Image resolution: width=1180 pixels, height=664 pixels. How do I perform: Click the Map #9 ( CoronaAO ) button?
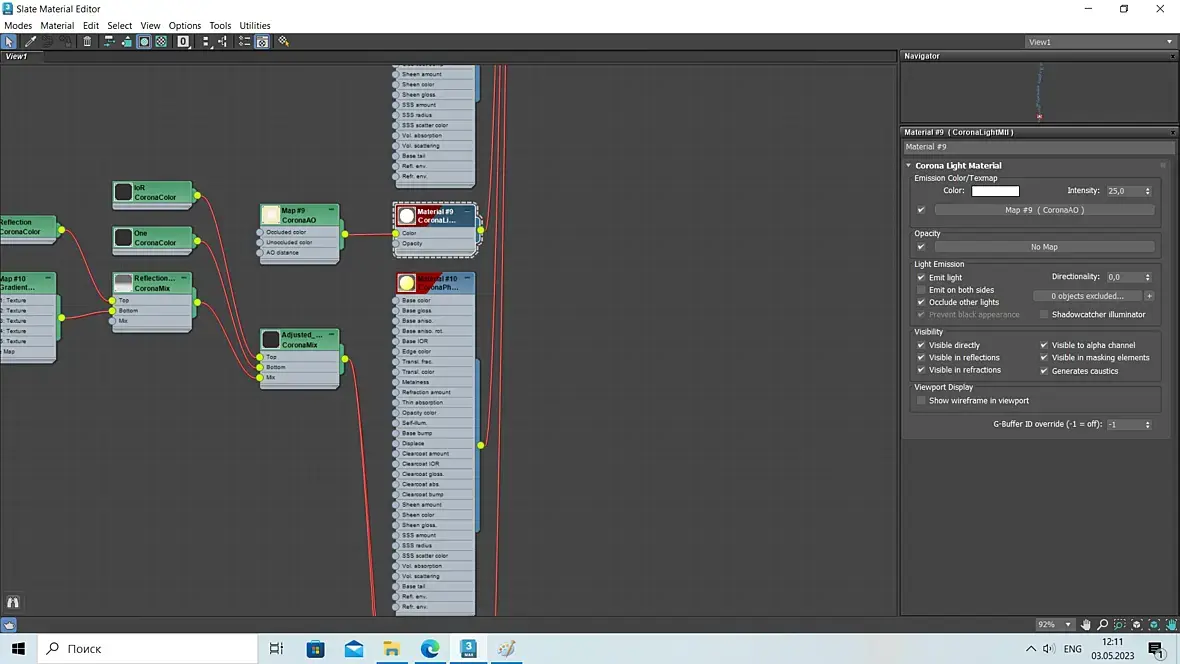pos(1044,210)
